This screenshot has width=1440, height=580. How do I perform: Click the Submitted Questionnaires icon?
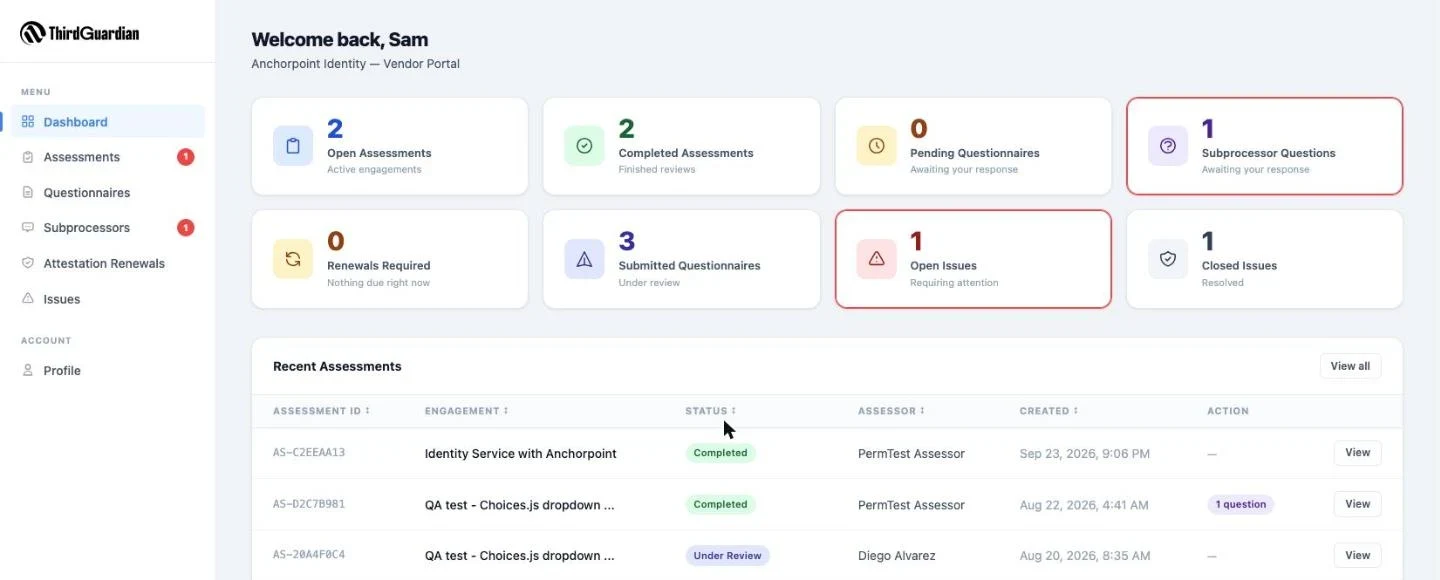584,259
